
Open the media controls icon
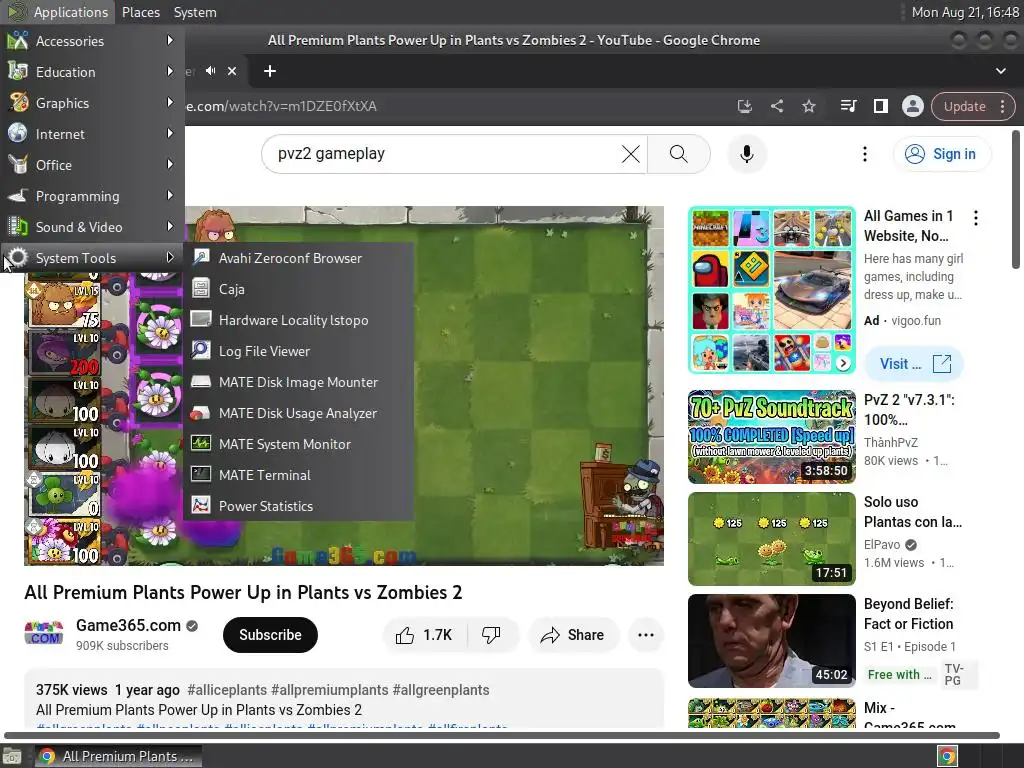[x=848, y=106]
